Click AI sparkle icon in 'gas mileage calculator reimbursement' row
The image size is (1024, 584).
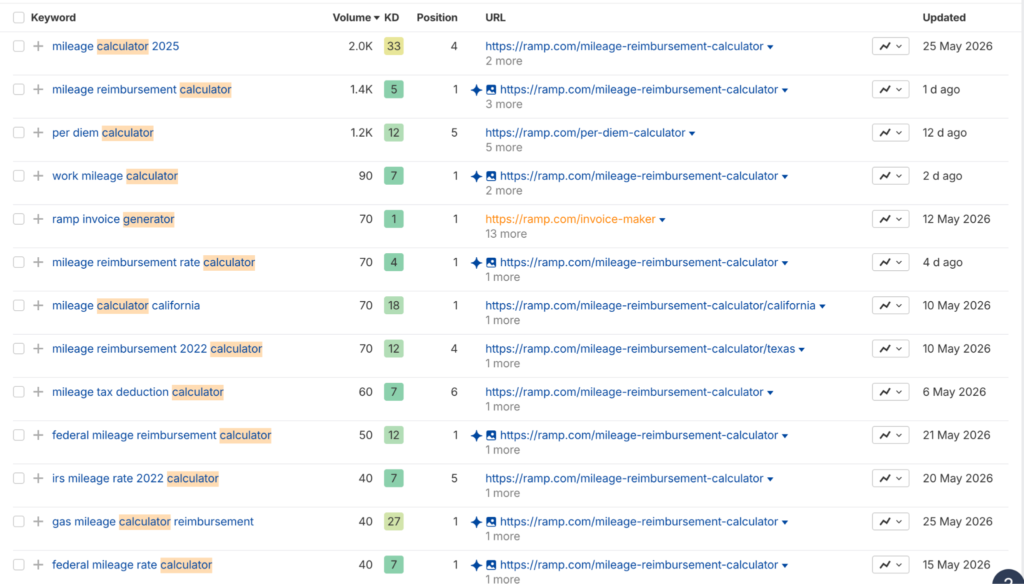click(x=476, y=521)
